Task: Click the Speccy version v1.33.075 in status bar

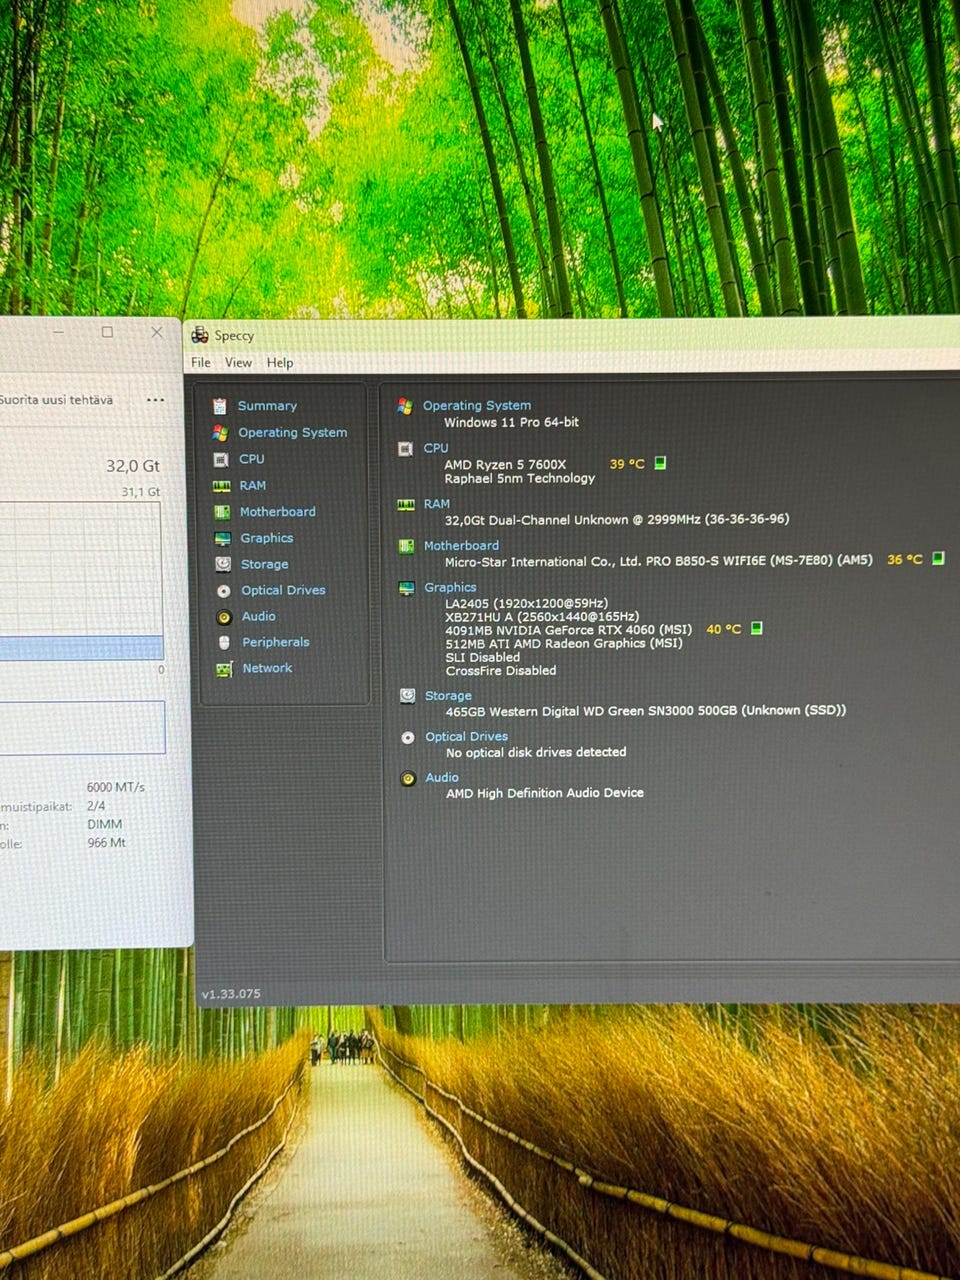Action: coord(231,994)
